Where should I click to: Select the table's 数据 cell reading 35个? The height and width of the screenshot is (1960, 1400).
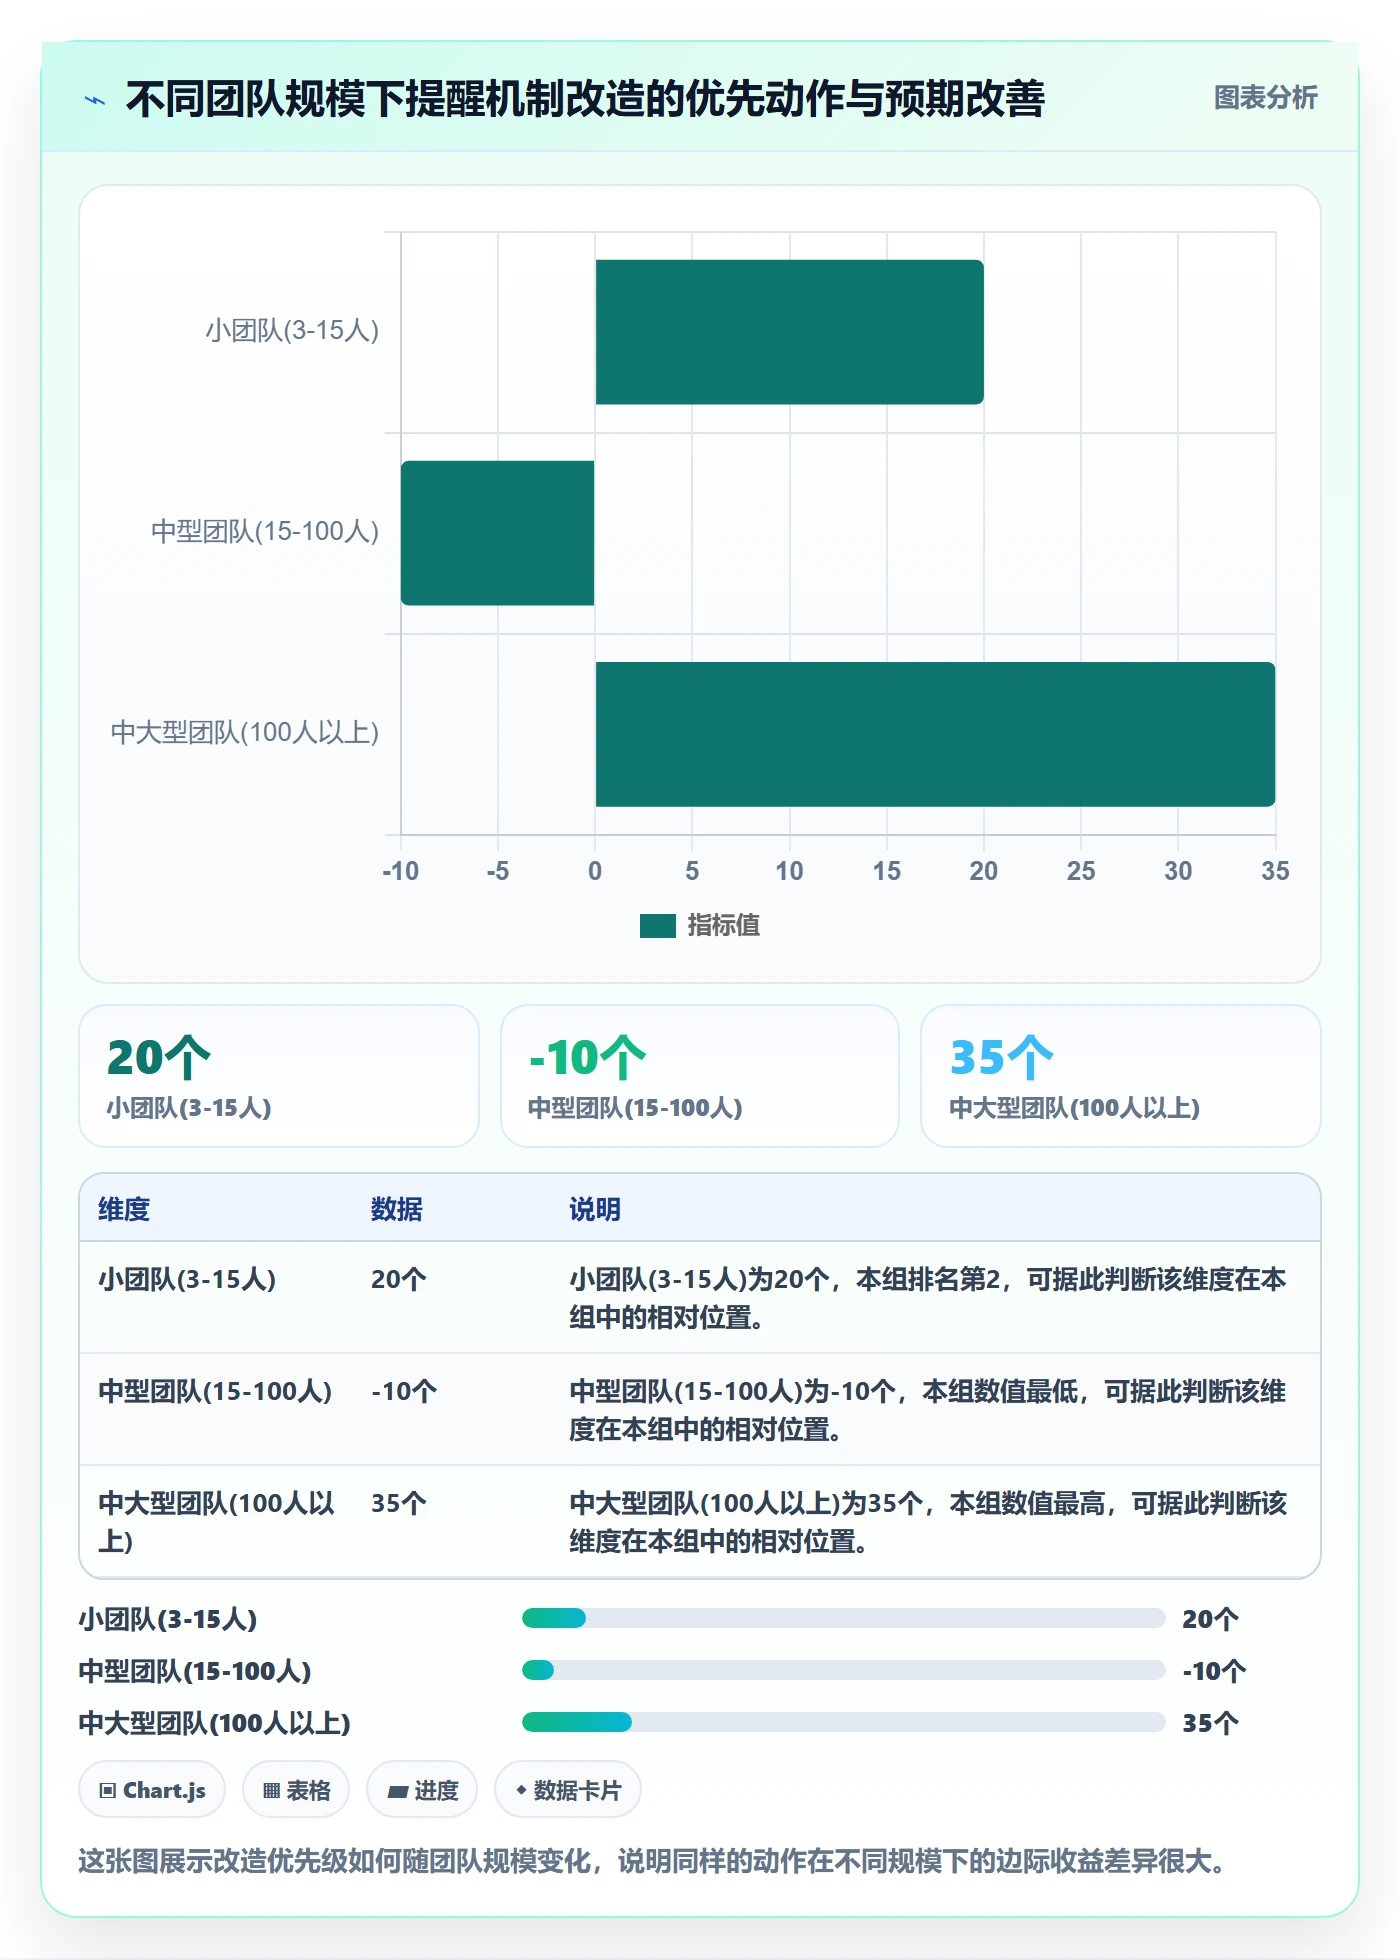click(399, 1503)
